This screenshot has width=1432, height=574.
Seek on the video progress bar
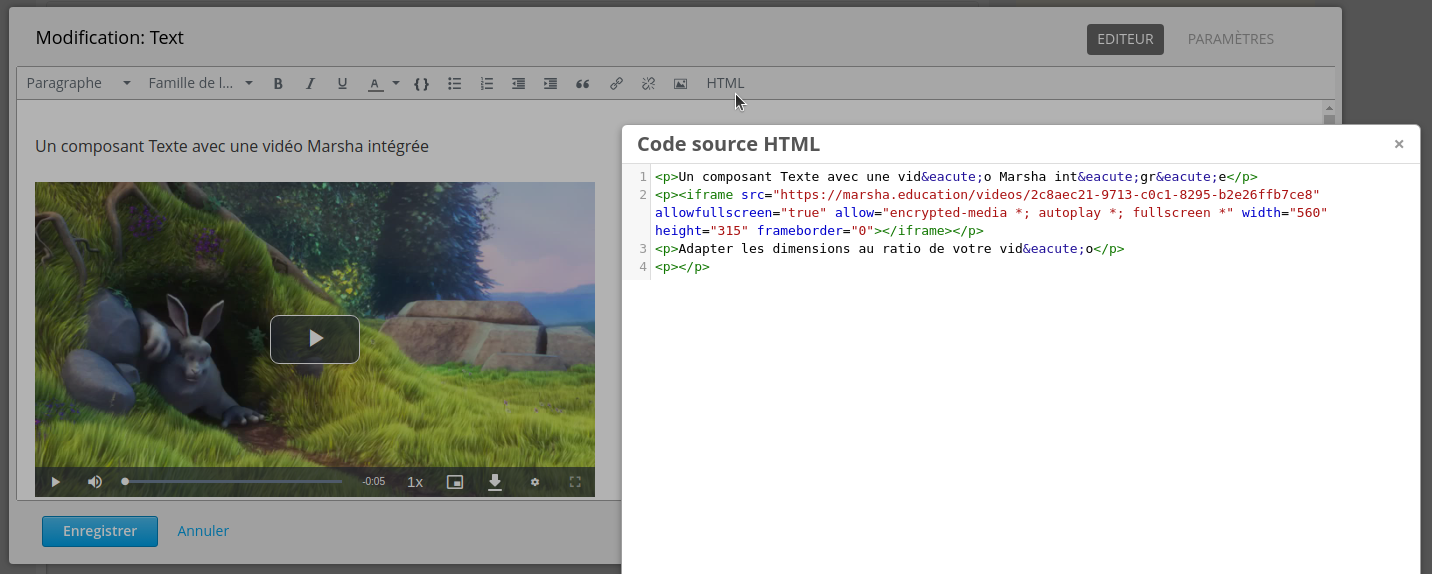click(x=233, y=482)
